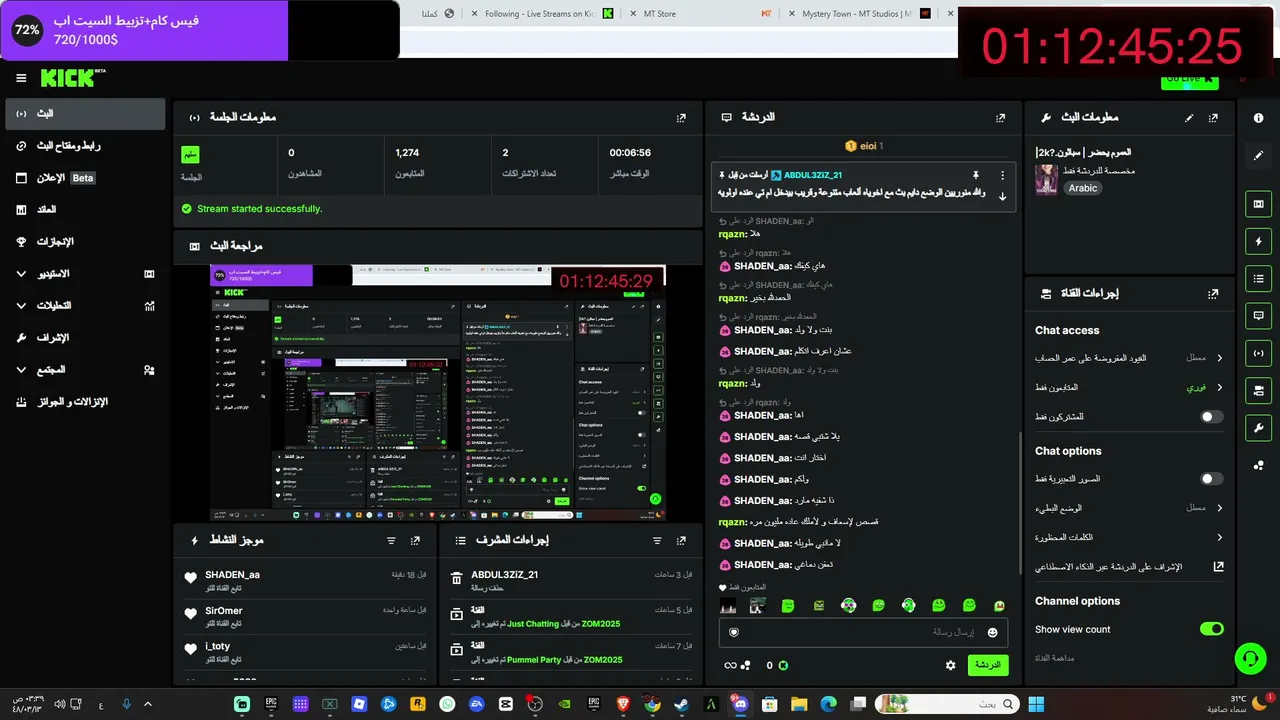
Task: Toggle للمشتركون فقط subscribers-only chat
Action: coord(1211,417)
